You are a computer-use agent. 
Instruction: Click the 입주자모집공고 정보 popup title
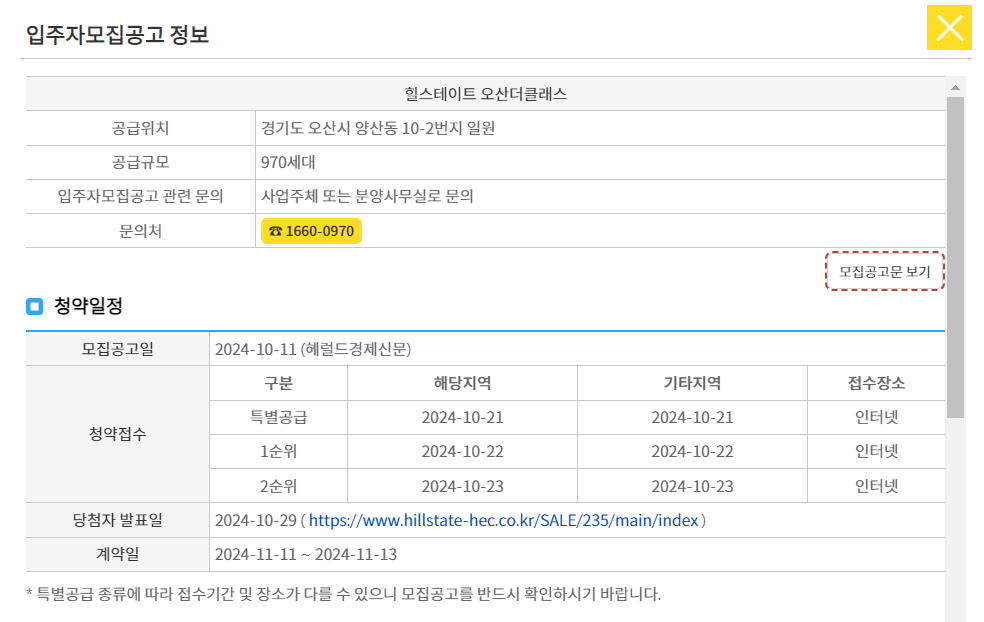[117, 34]
